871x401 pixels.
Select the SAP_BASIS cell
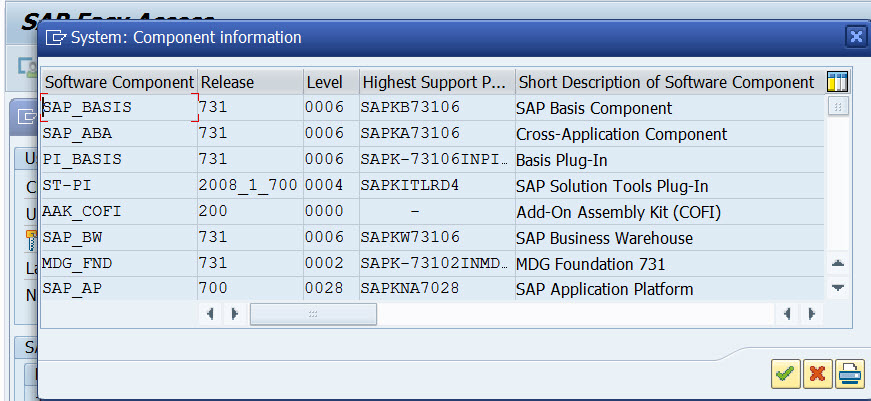point(119,107)
